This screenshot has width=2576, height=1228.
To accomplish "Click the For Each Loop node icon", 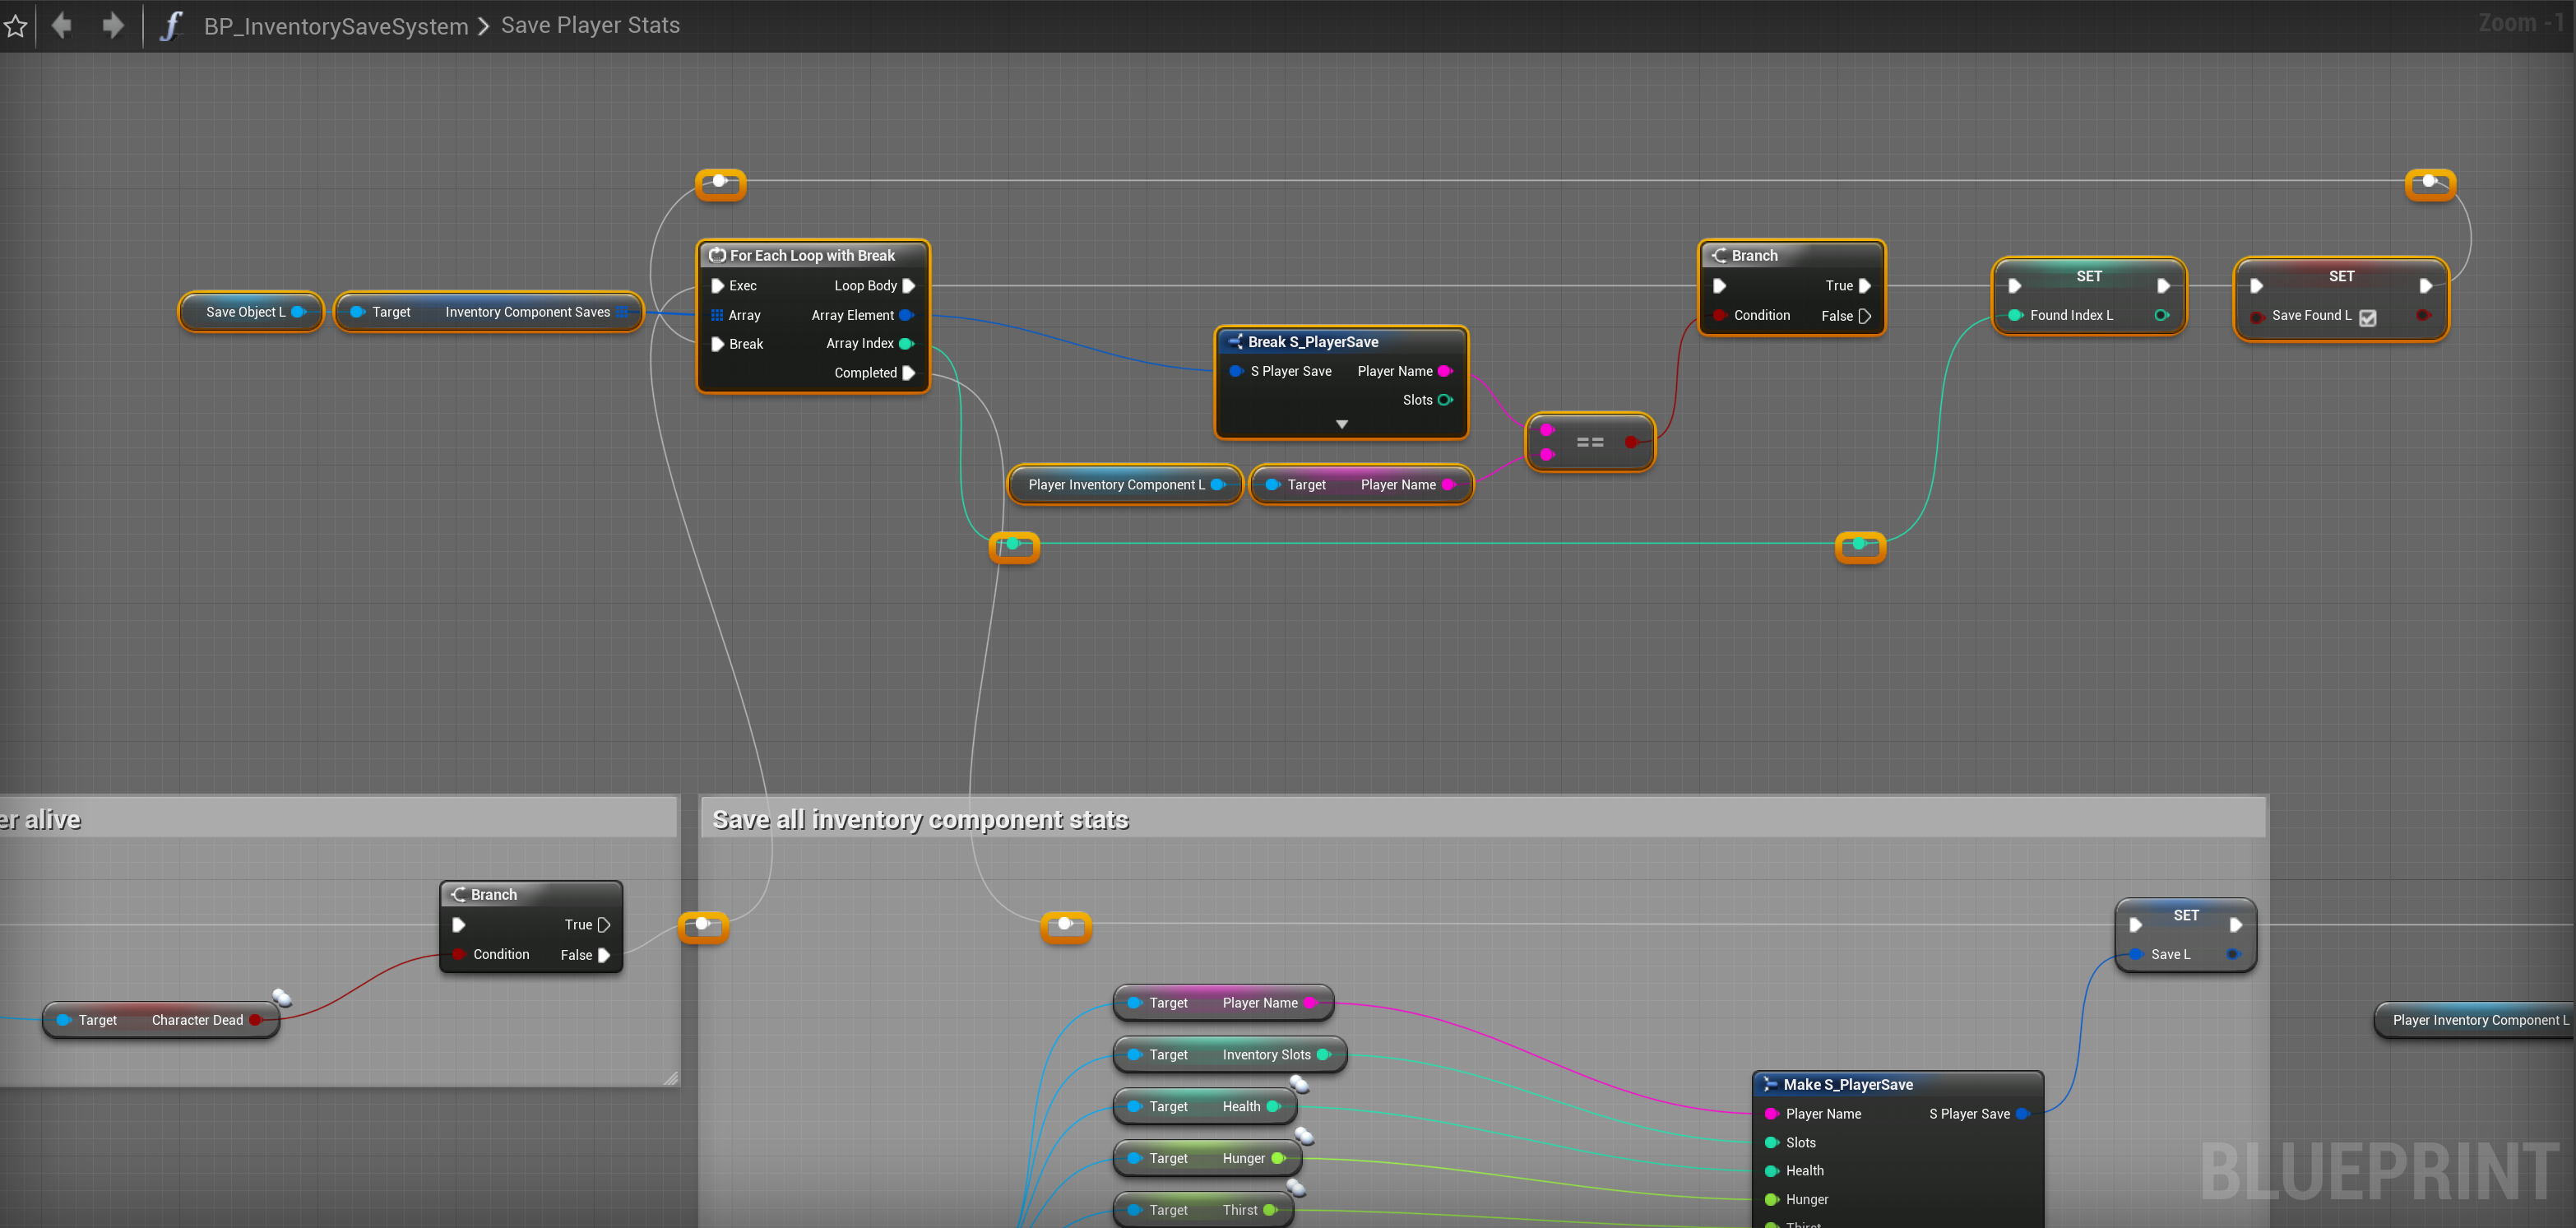I will (x=717, y=256).
